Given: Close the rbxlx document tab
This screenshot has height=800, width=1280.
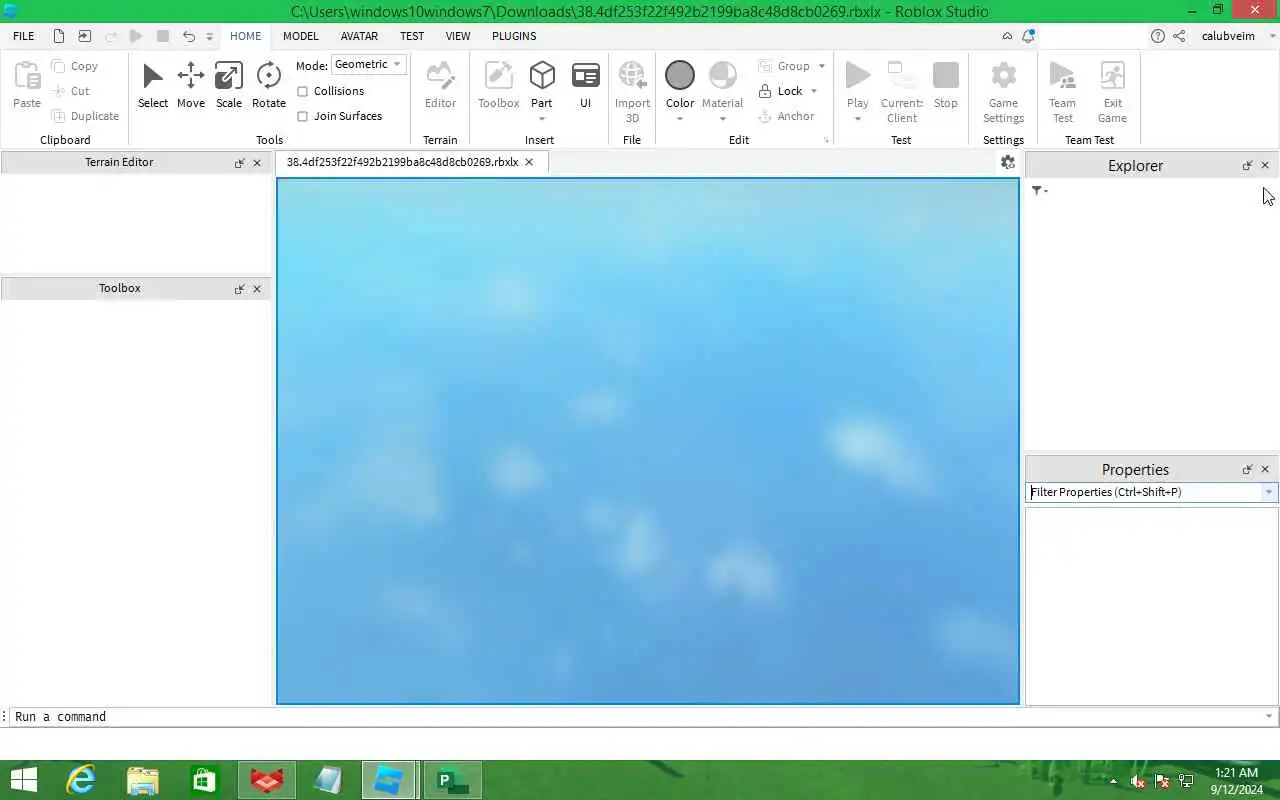Looking at the screenshot, I should coord(529,162).
